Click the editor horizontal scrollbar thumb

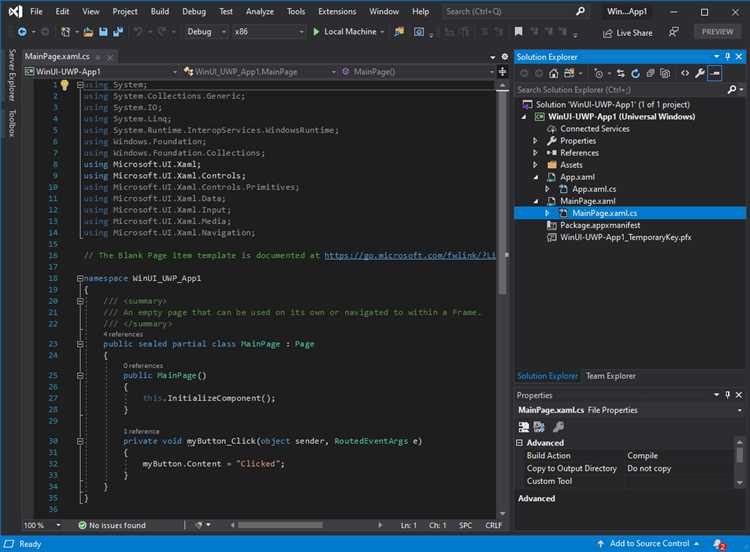(280, 525)
